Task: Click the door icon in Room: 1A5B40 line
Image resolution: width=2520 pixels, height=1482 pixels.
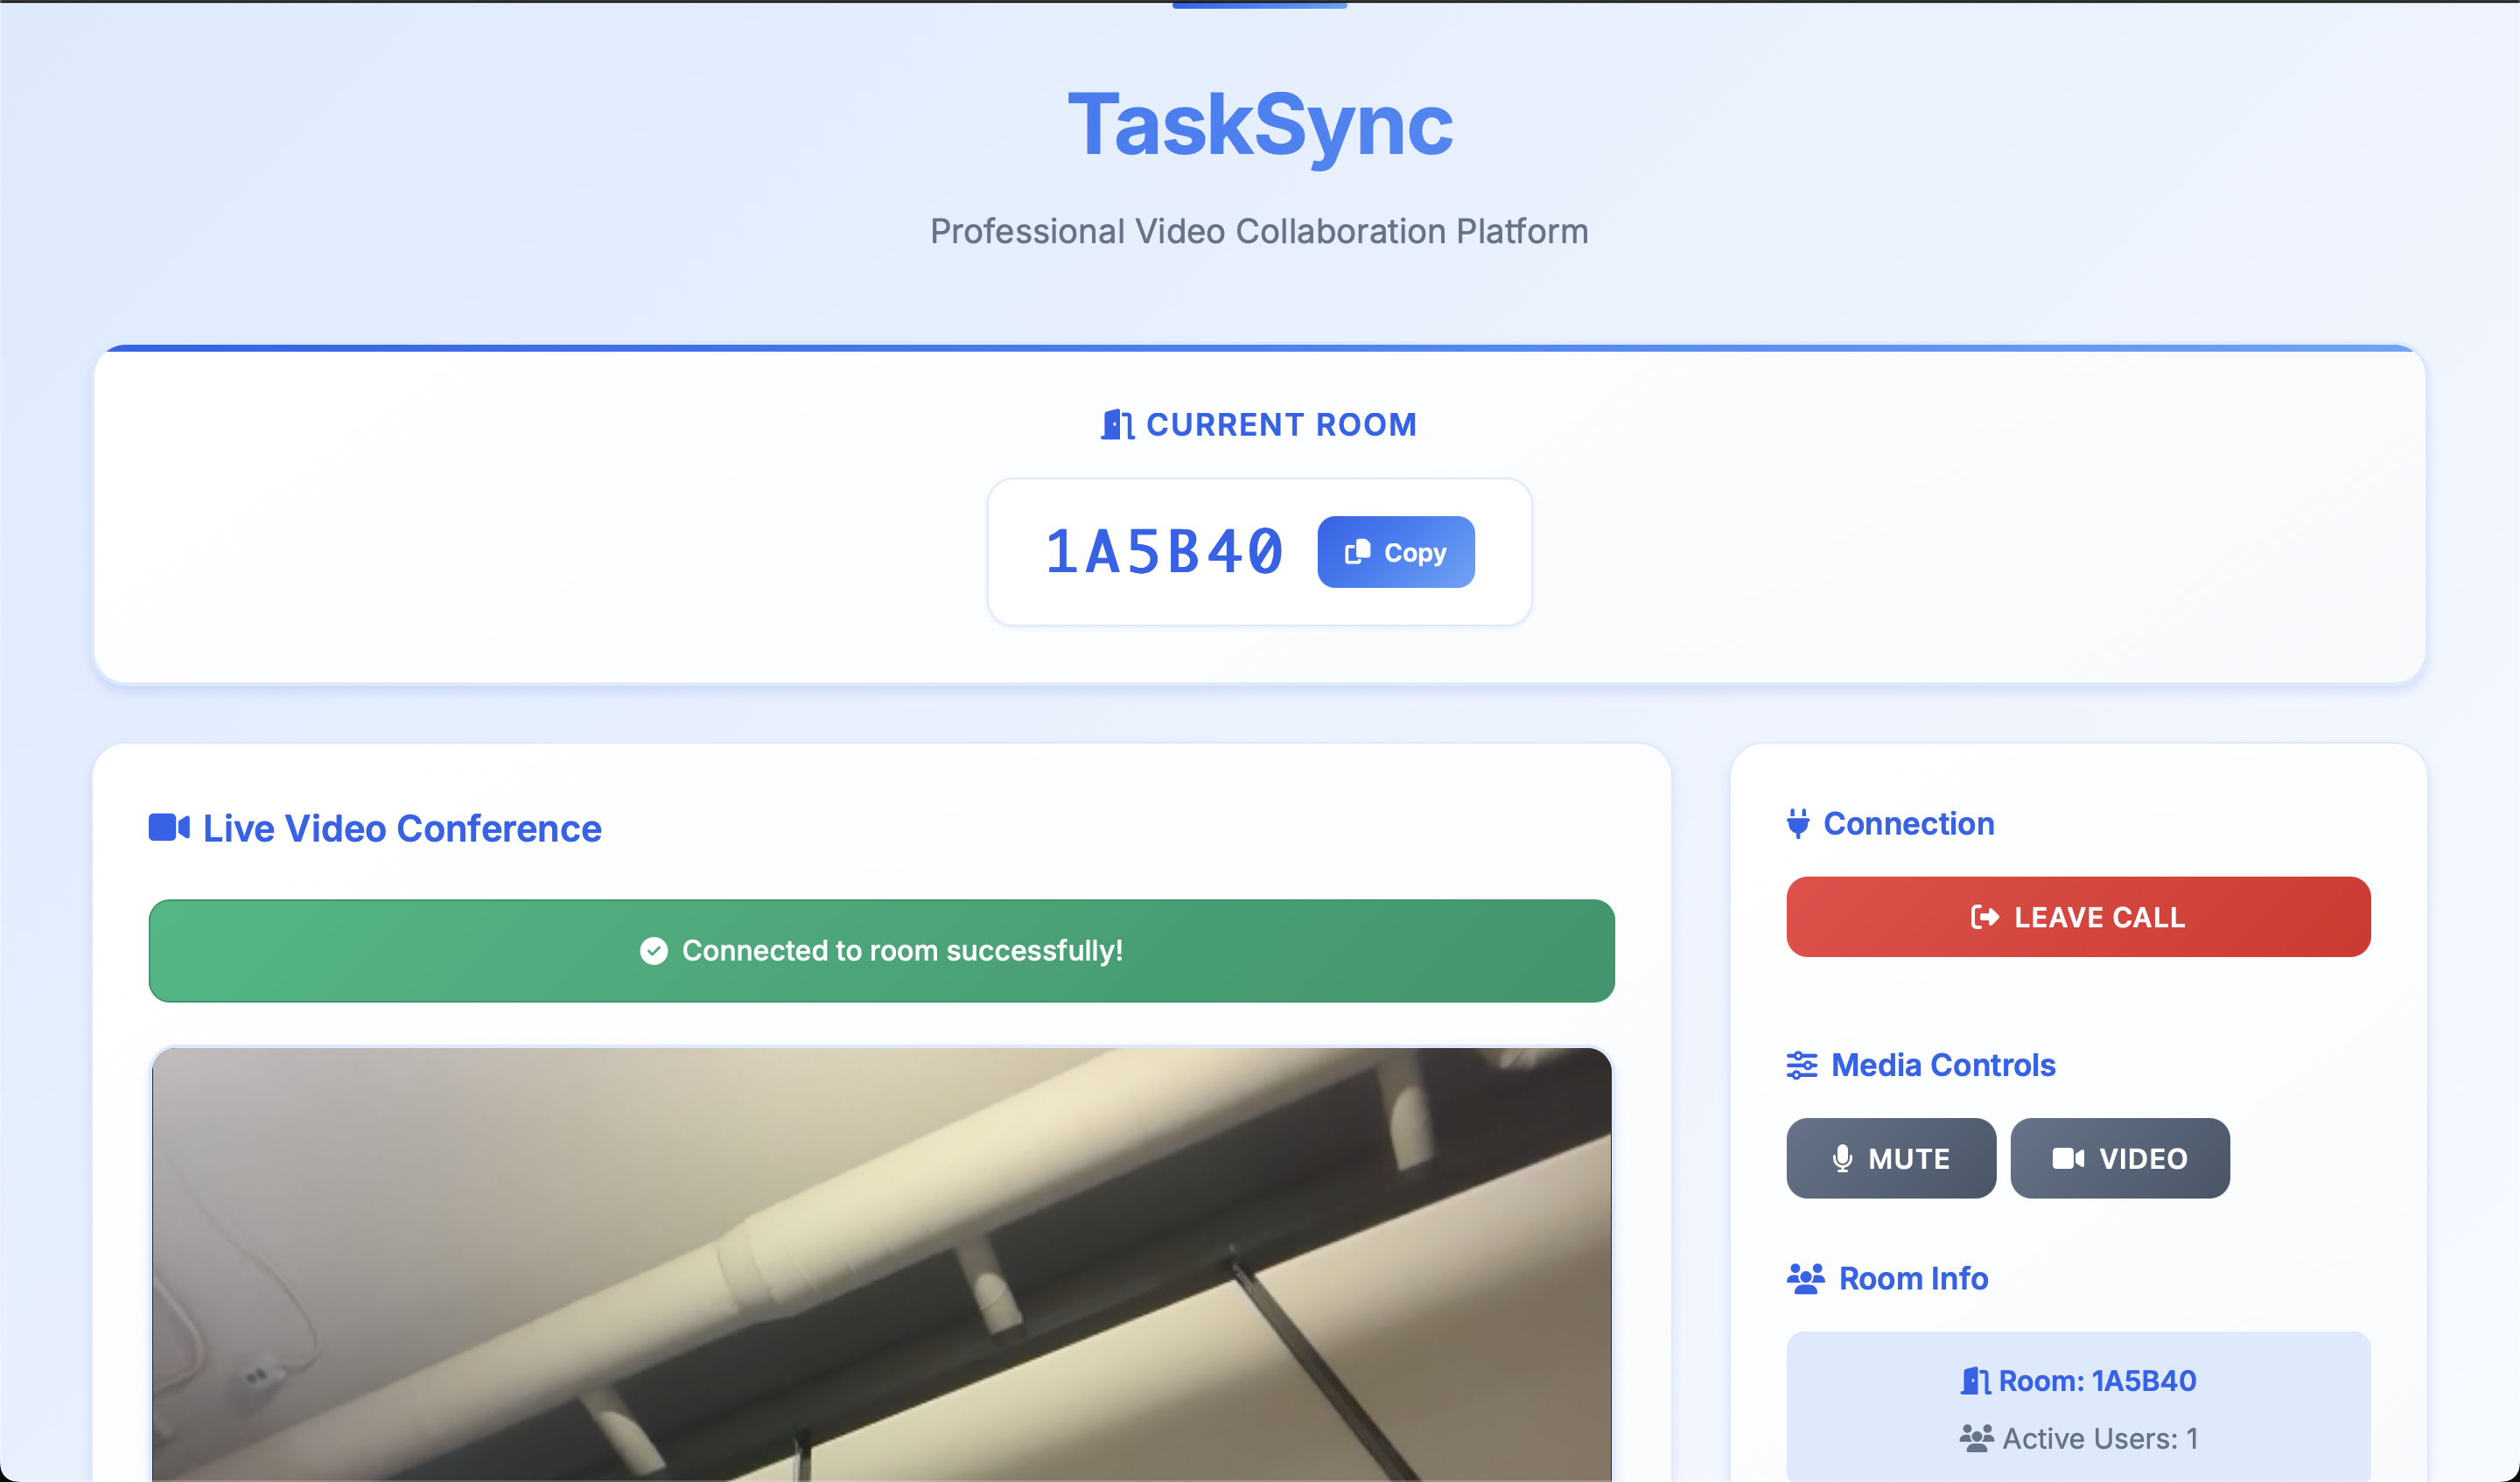Action: [1974, 1381]
